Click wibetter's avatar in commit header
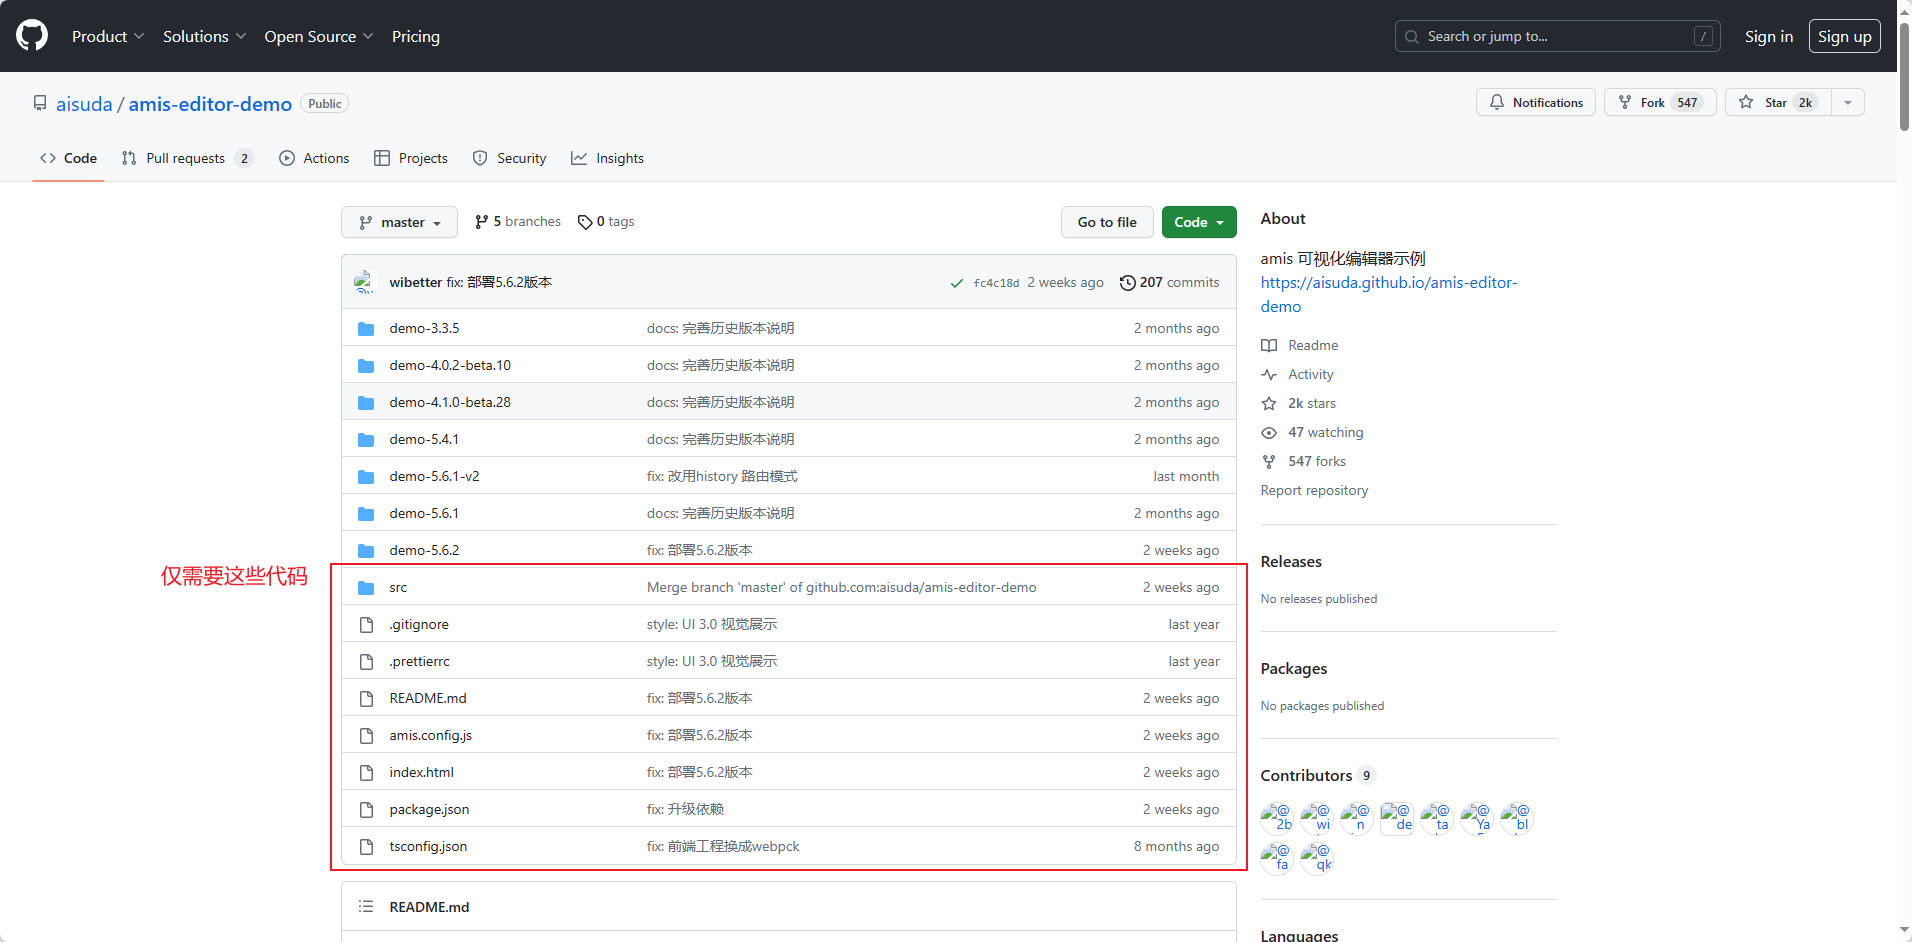 click(x=365, y=282)
